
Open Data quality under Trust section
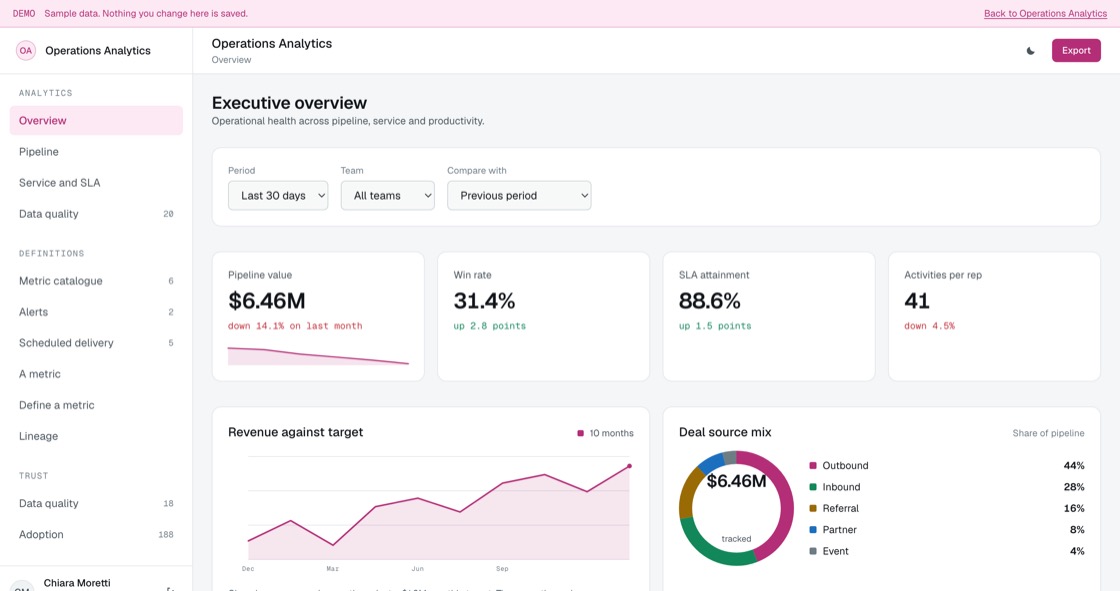(x=96, y=503)
